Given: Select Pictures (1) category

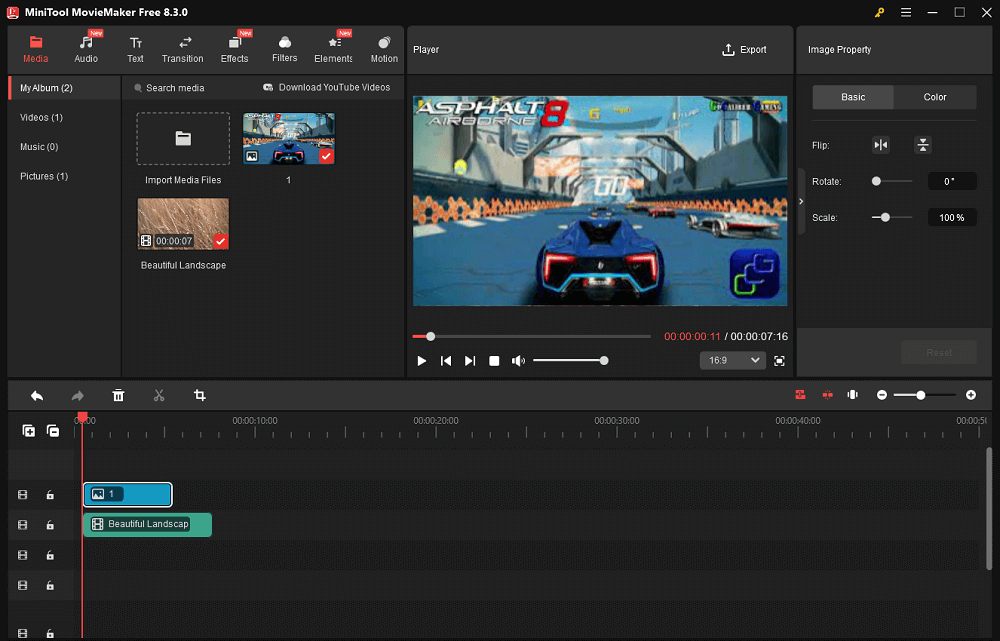Looking at the screenshot, I should click(x=44, y=176).
